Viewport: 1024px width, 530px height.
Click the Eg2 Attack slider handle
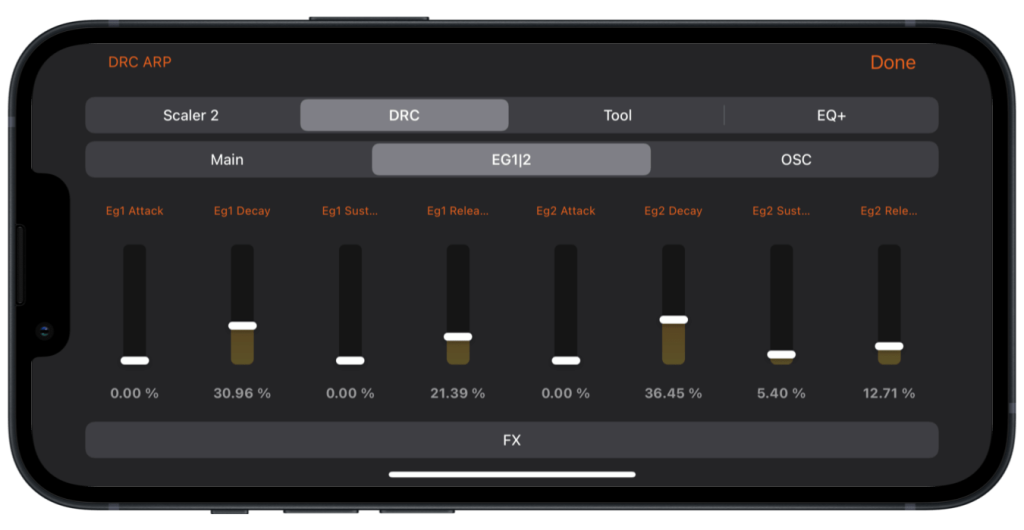(x=565, y=360)
